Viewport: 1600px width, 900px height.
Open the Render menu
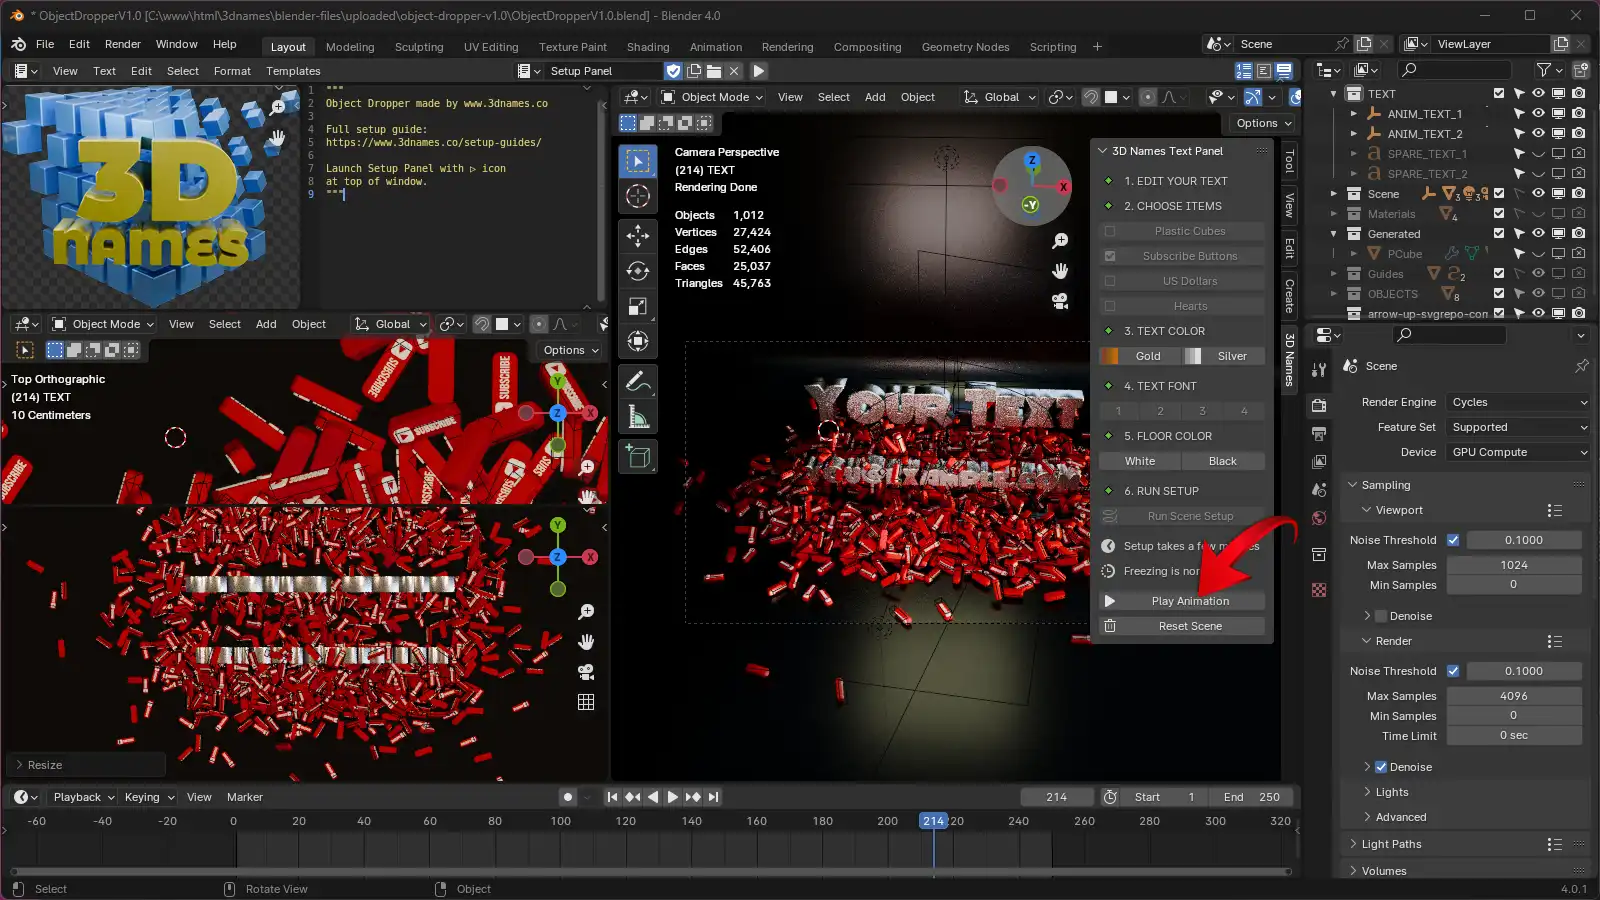[x=123, y=44]
